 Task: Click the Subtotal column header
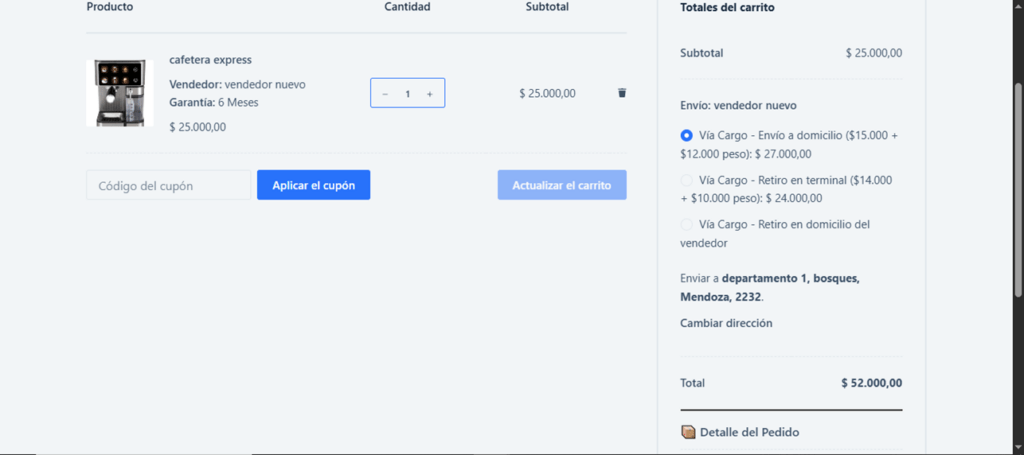pos(547,7)
